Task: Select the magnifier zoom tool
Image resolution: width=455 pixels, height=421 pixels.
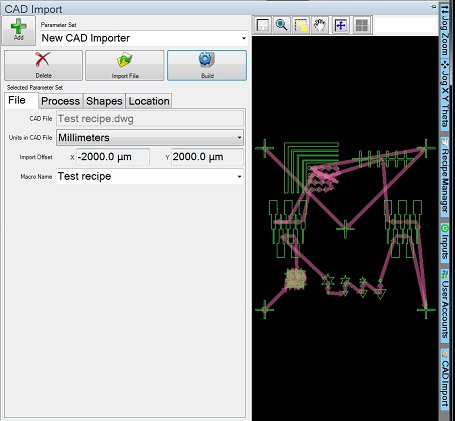Action: tap(282, 25)
